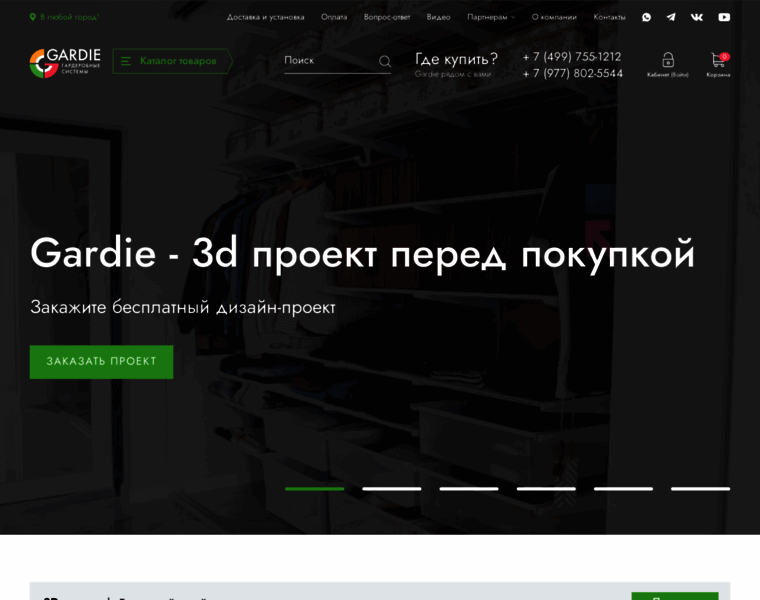Open the Каталог товаров menu
The width and height of the screenshot is (760, 600).
point(171,61)
